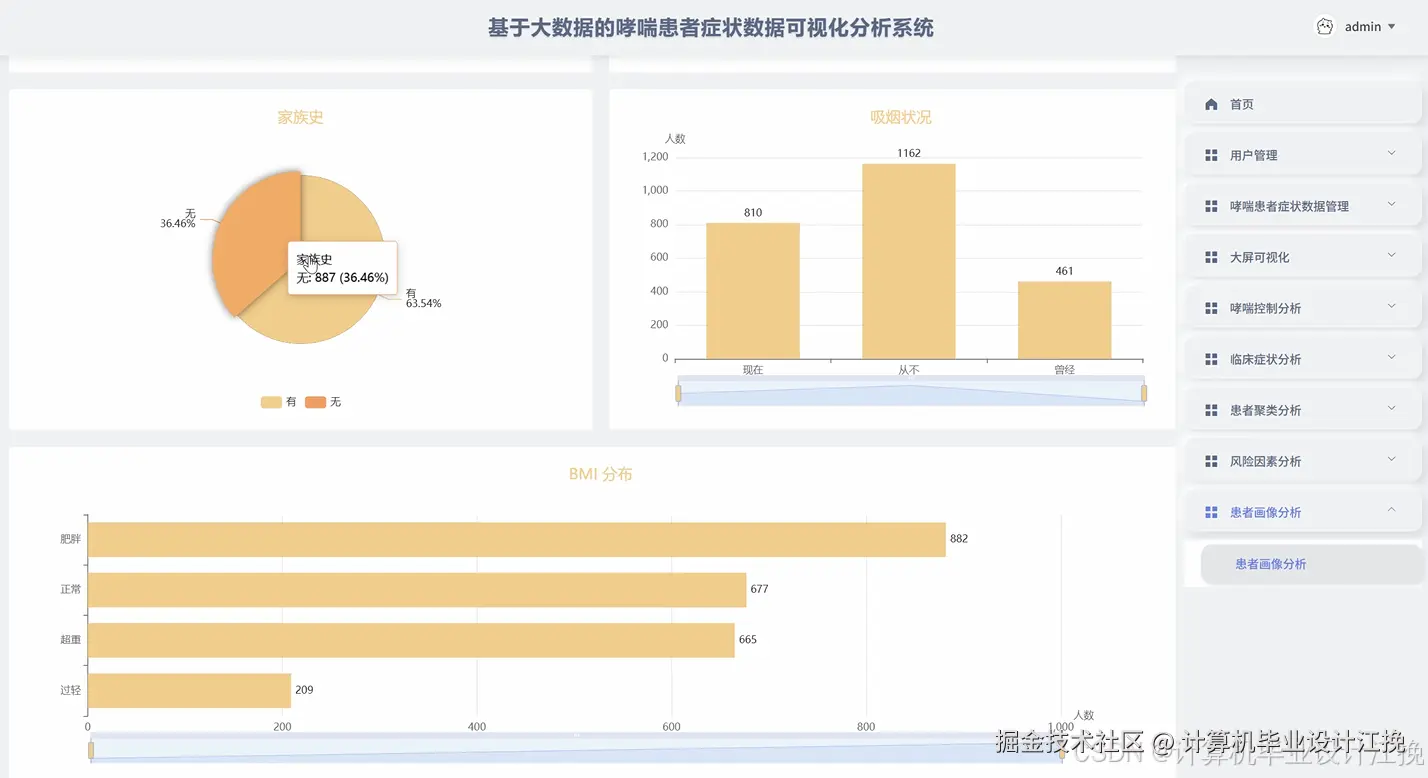Open the 临床症状分析 menu item
The height and width of the screenshot is (778, 1428).
[1303, 359]
